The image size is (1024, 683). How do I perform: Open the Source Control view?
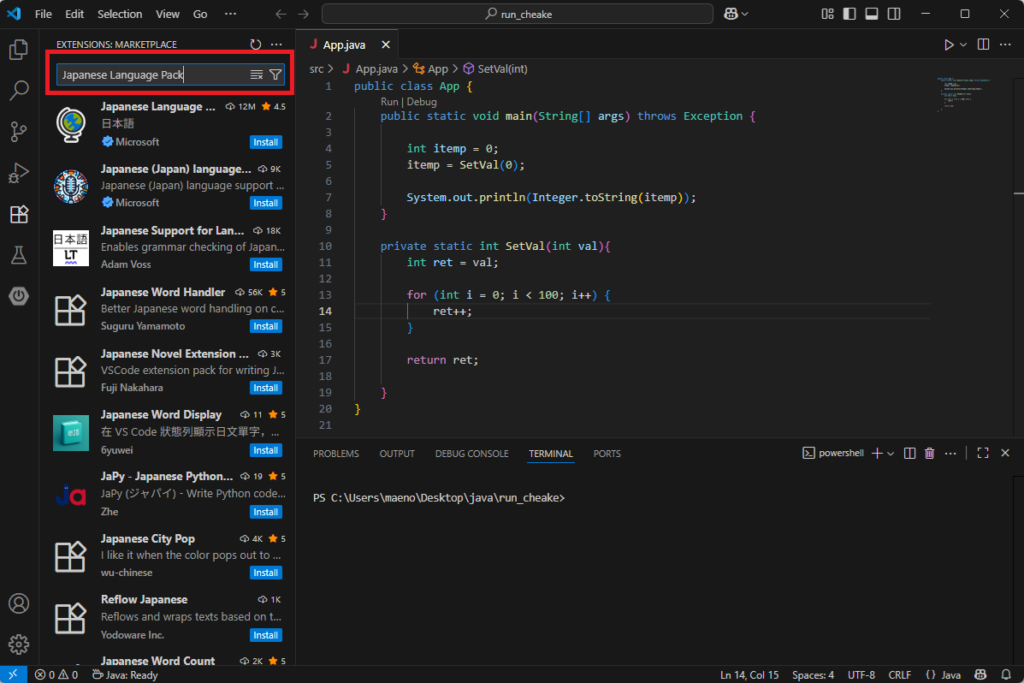[19, 132]
